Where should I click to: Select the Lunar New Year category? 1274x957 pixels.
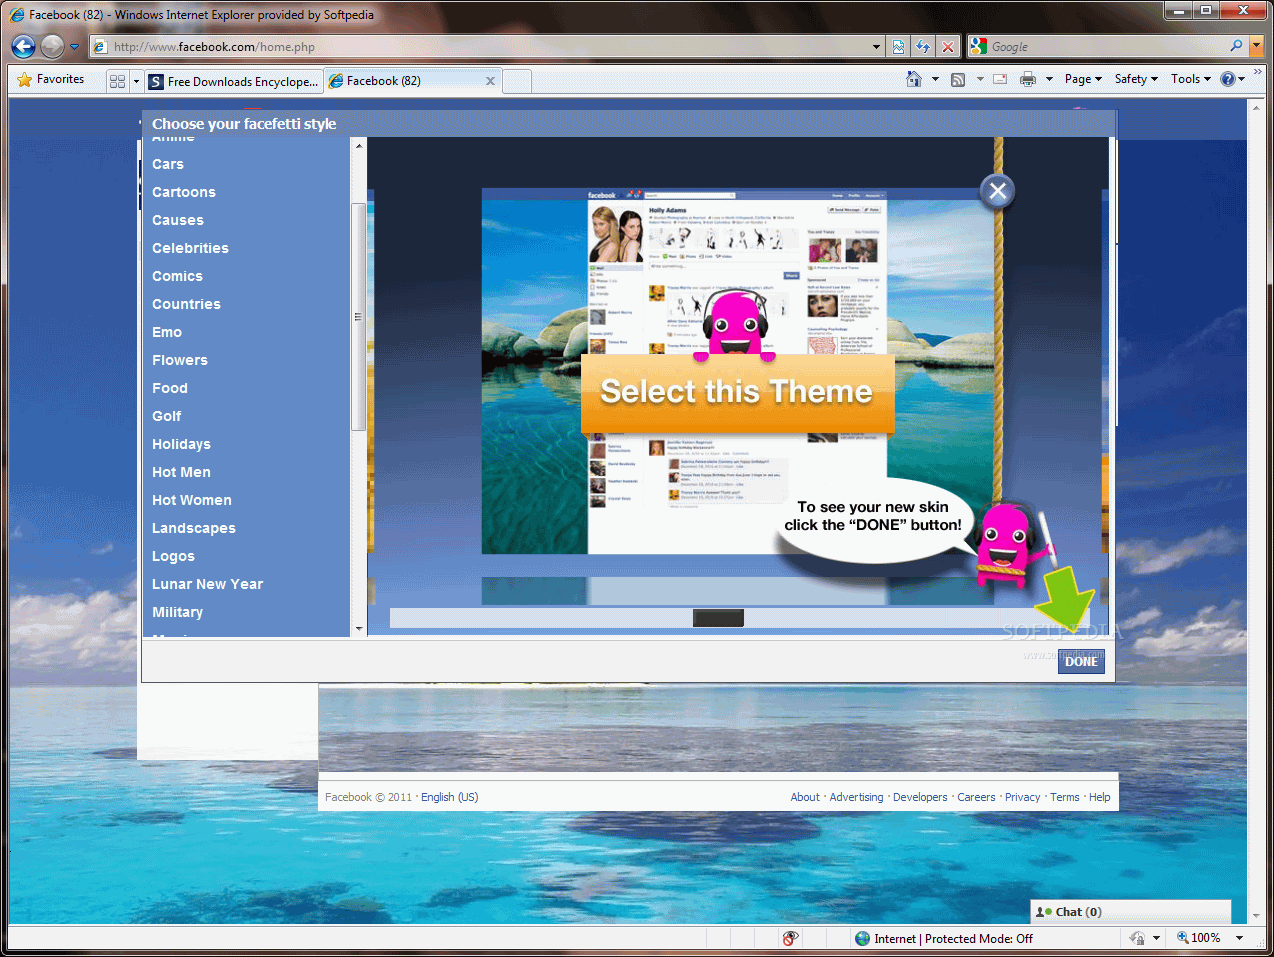tap(207, 584)
